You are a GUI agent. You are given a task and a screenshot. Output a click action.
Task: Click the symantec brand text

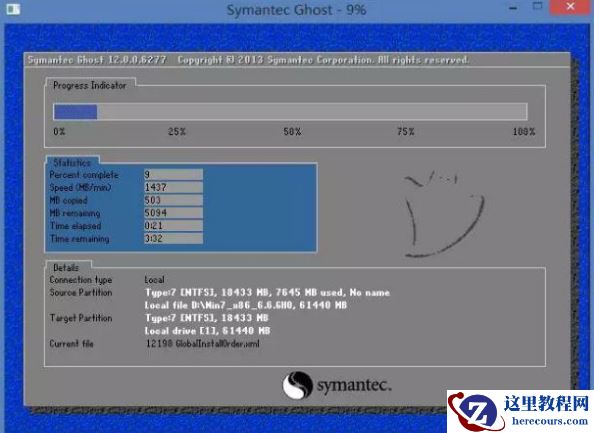354,386
